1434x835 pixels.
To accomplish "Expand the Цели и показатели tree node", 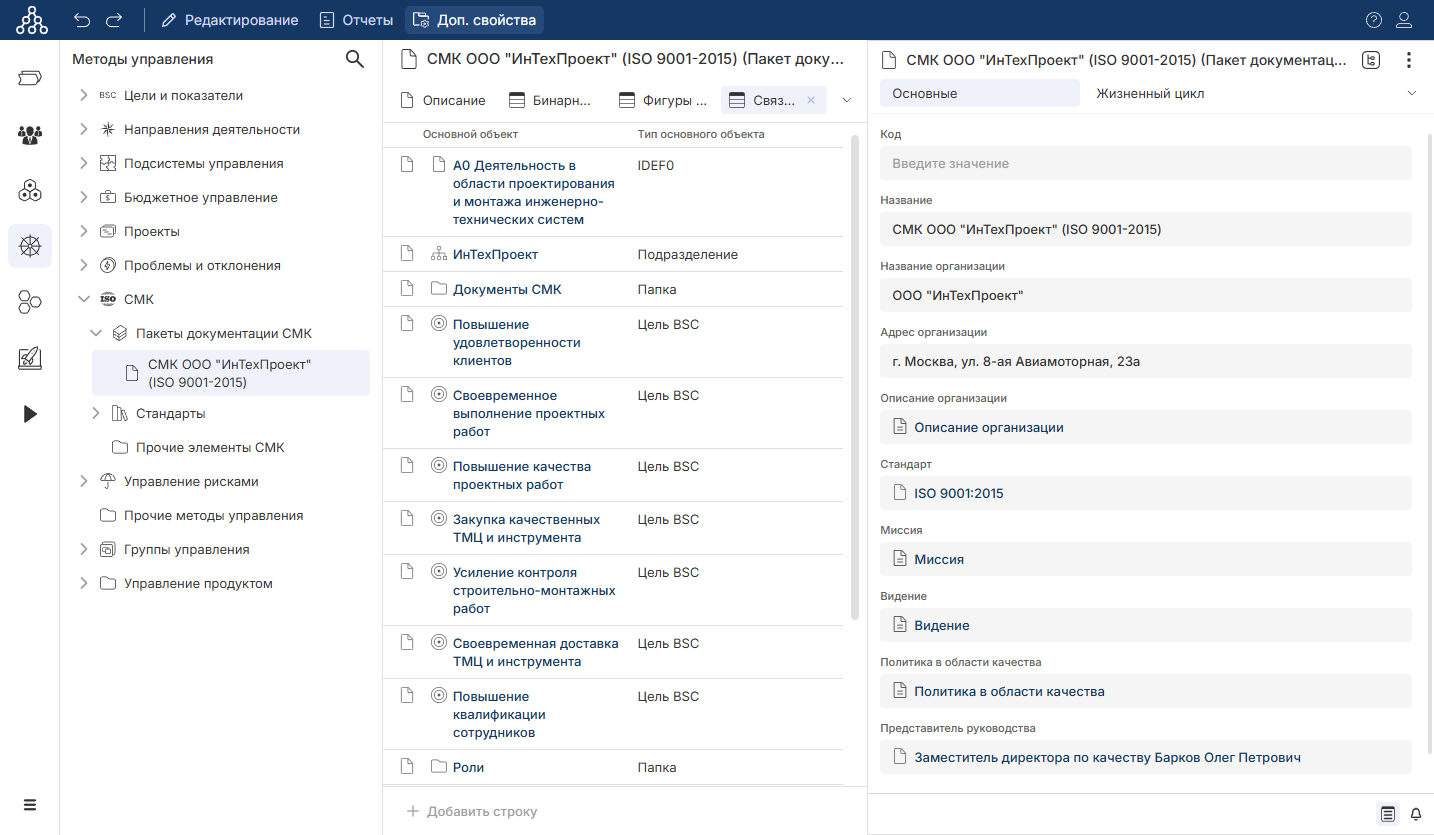I will click(84, 96).
